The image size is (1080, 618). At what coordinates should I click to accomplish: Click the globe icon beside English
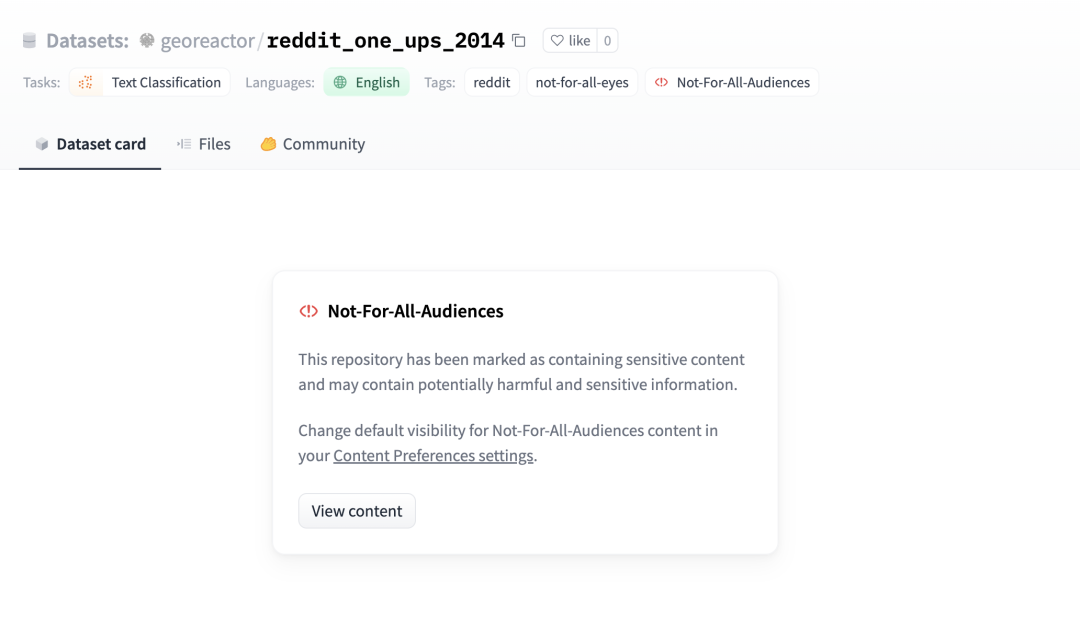[x=340, y=83]
